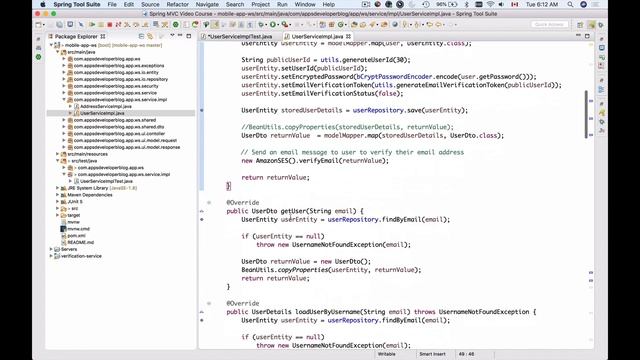Open the Navigate menu
The image size is (640, 360).
pos(207,4)
